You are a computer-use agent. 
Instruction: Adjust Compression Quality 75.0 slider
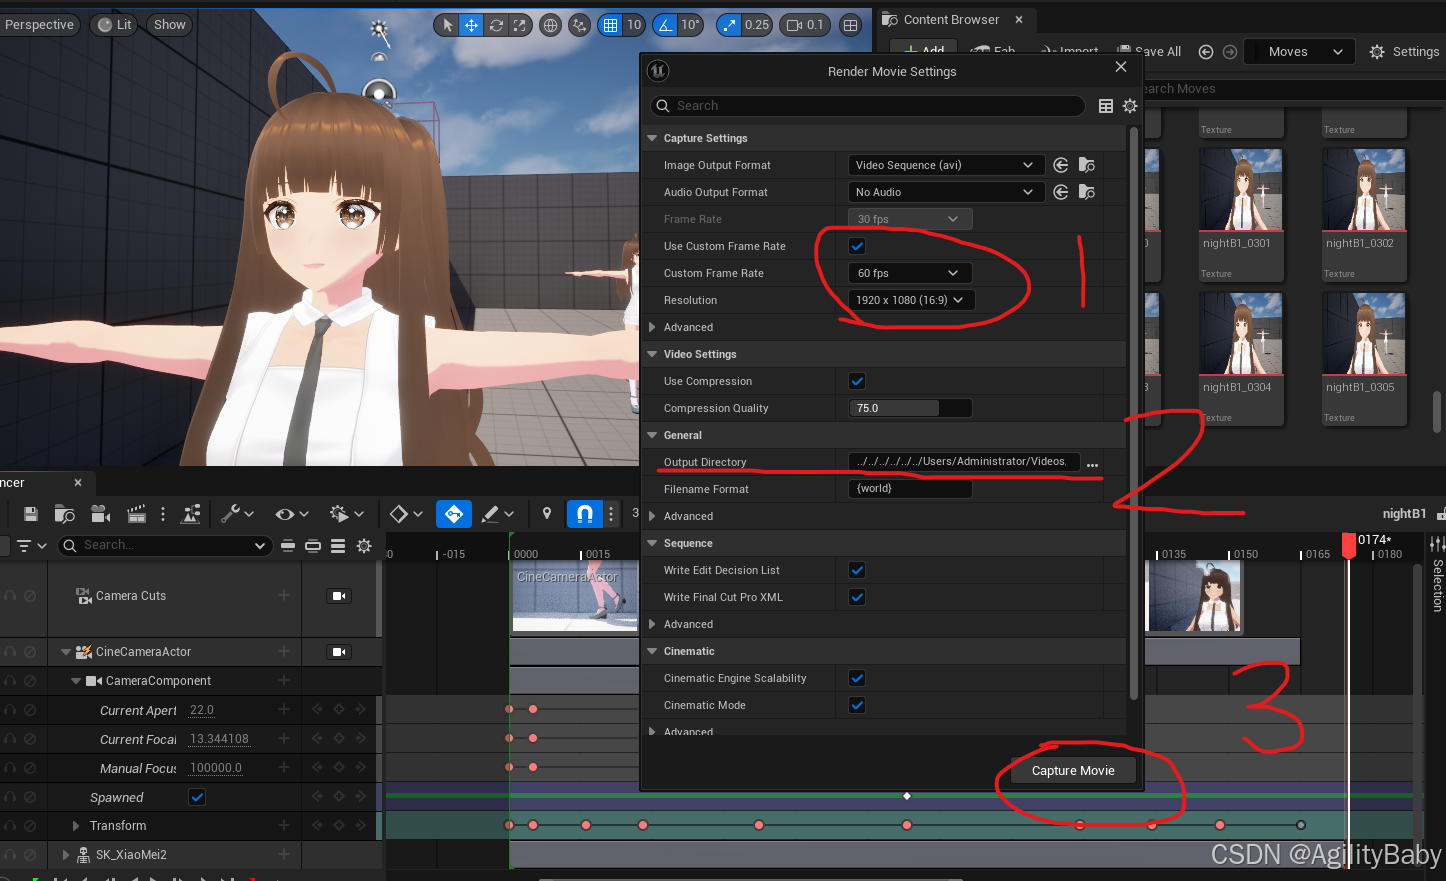coord(910,408)
